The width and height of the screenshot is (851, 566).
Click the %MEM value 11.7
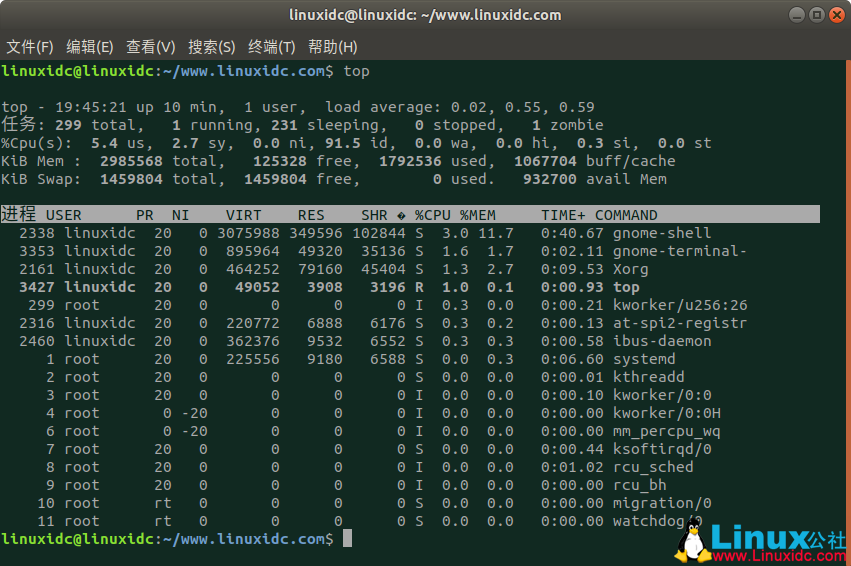pos(496,233)
